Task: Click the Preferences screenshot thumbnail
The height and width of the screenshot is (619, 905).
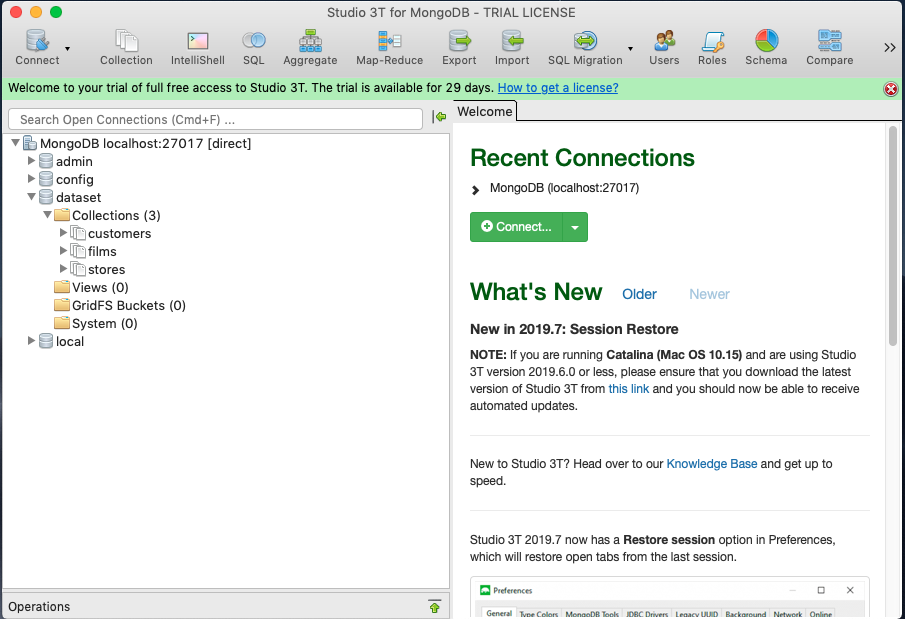Action: point(670,597)
